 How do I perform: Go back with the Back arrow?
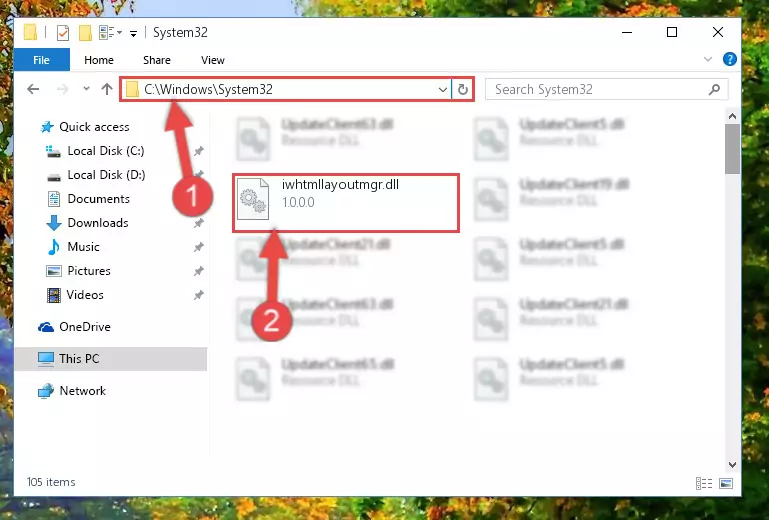click(x=33, y=89)
